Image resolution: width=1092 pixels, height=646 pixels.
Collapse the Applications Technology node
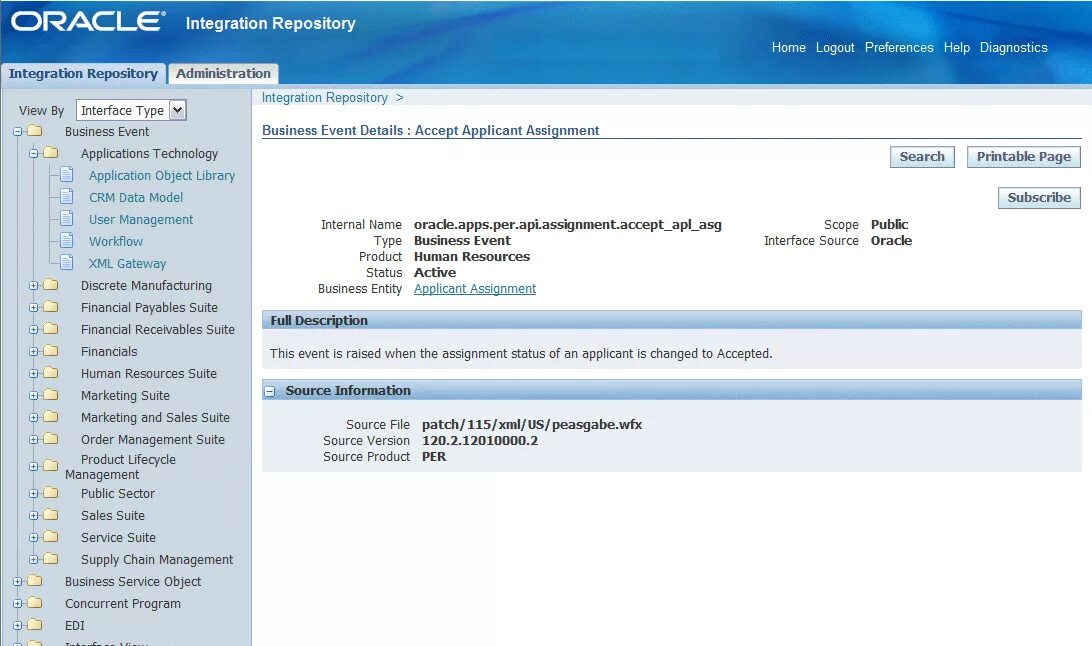[33, 153]
